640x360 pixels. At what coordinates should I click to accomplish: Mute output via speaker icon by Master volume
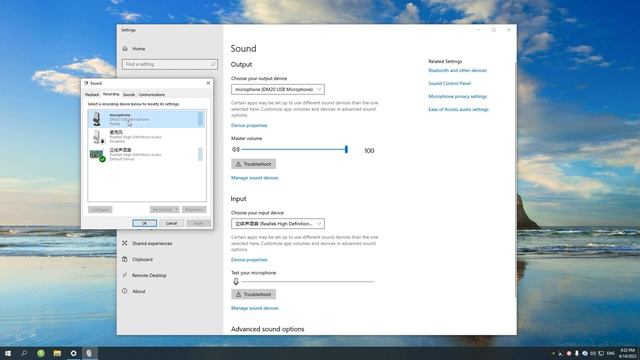236,149
